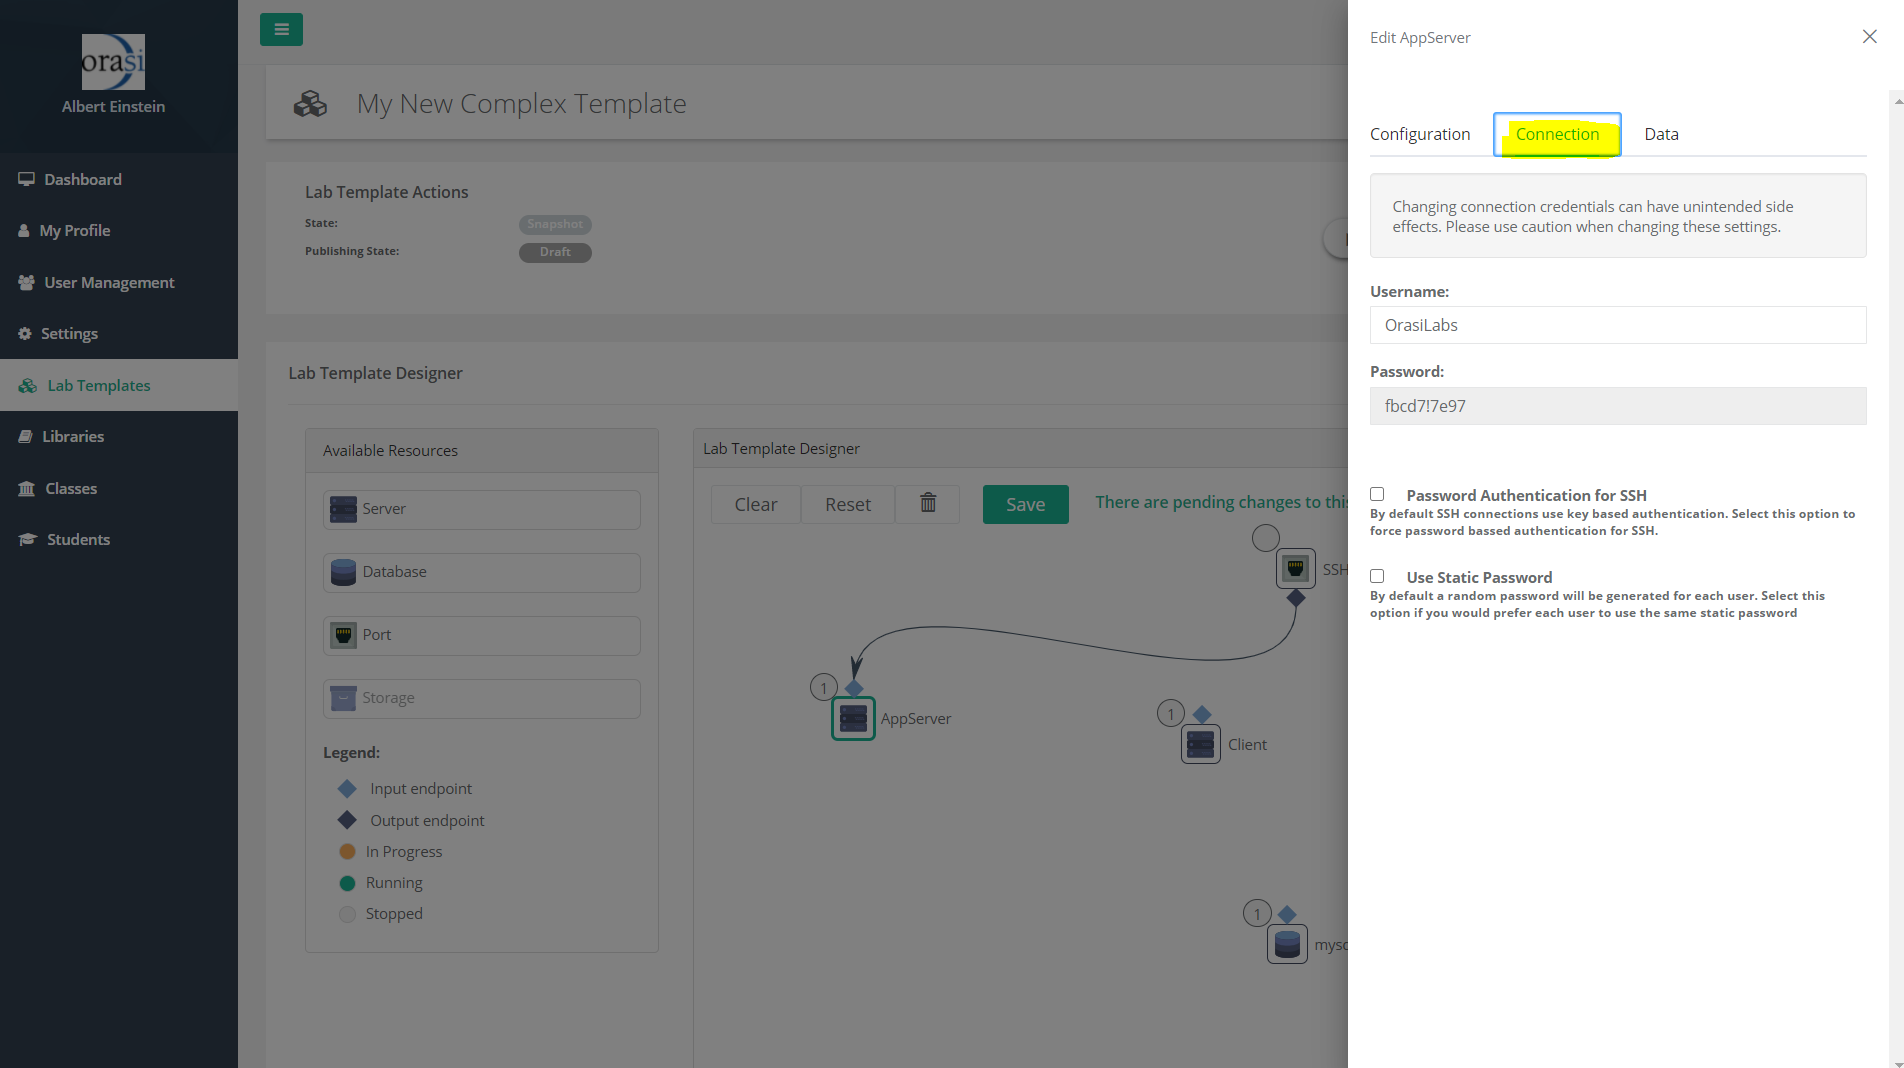Screen dimensions: 1904x1068
Task: Click the My Profile person icon
Action: (x=24, y=230)
